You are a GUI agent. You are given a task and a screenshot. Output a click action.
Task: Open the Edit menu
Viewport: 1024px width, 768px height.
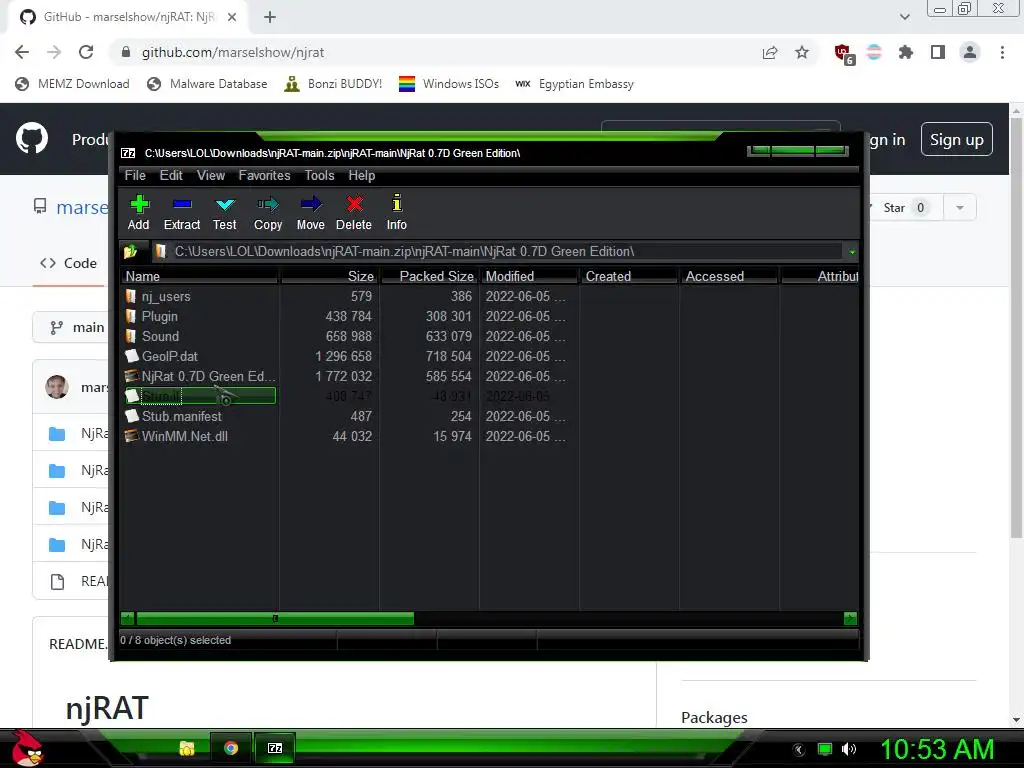pyautogui.click(x=171, y=176)
